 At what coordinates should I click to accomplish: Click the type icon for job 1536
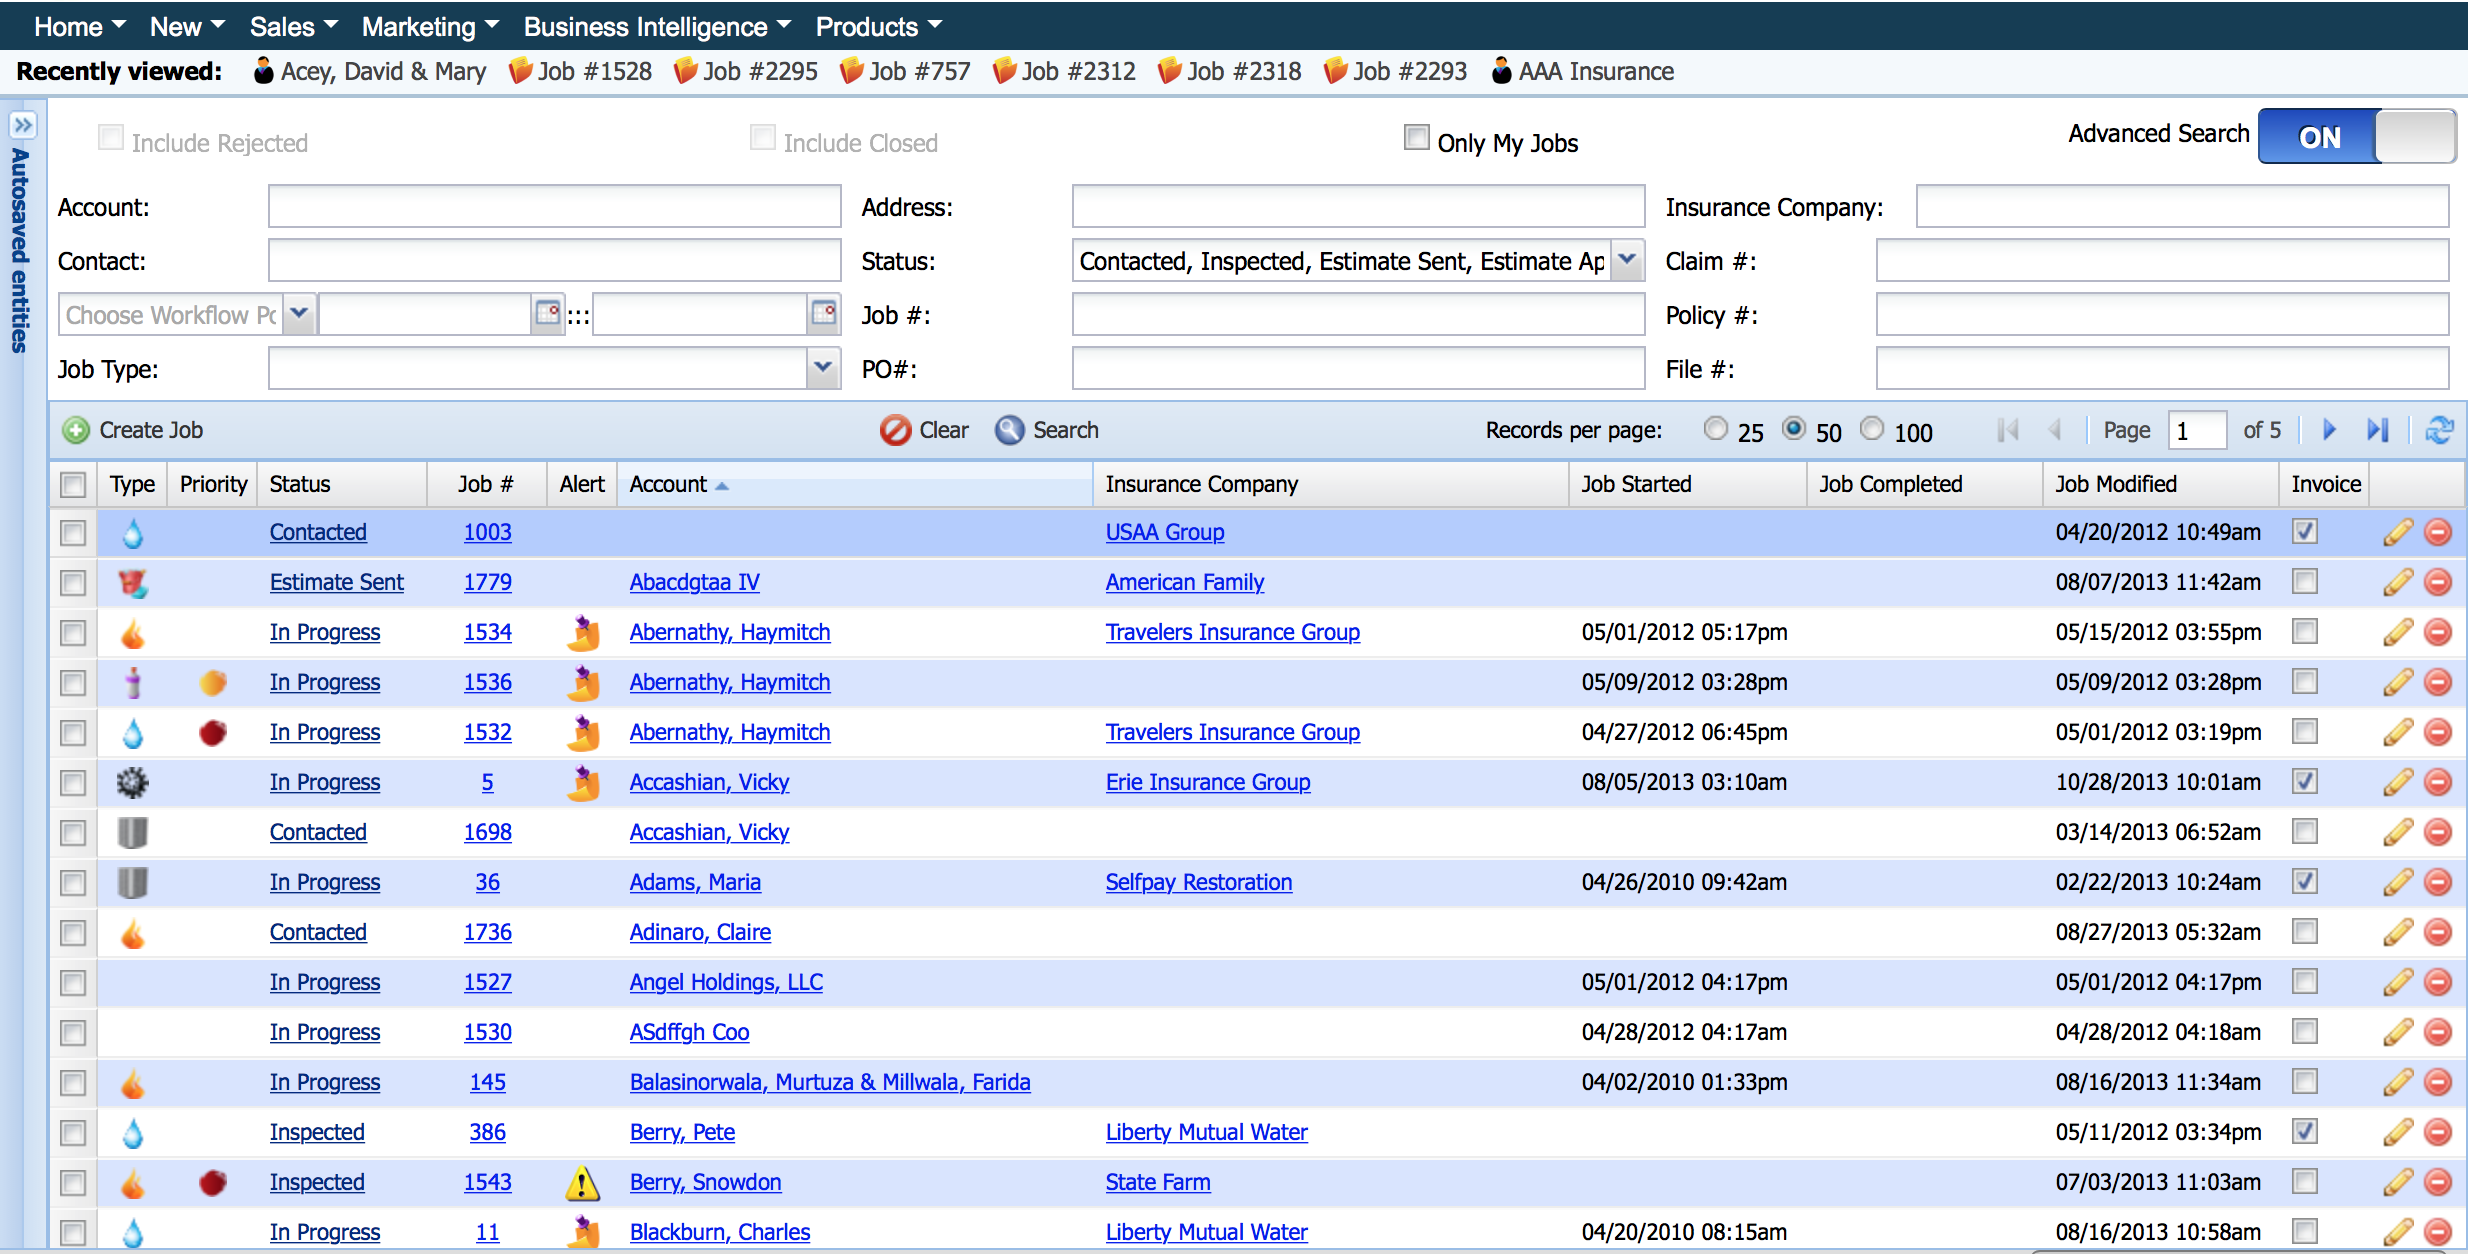(132, 682)
